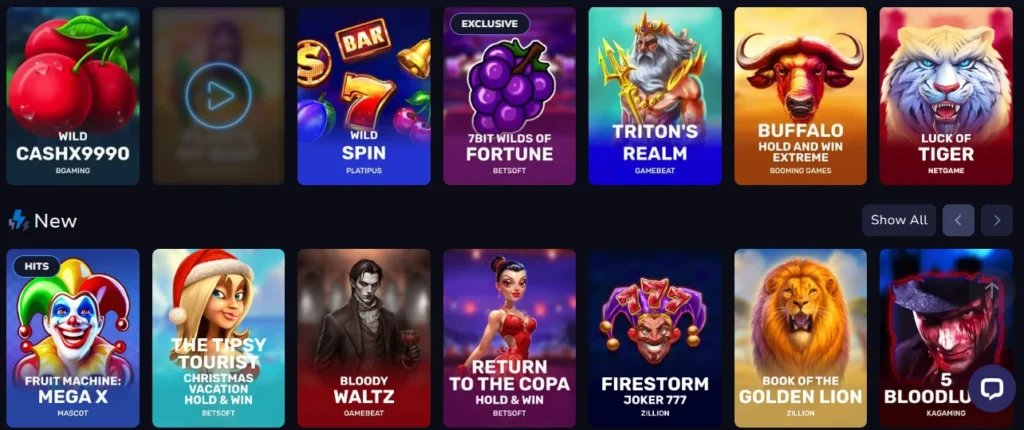The height and width of the screenshot is (430, 1024).
Task: Click the play icon on the dimmed game tile
Action: point(218,96)
